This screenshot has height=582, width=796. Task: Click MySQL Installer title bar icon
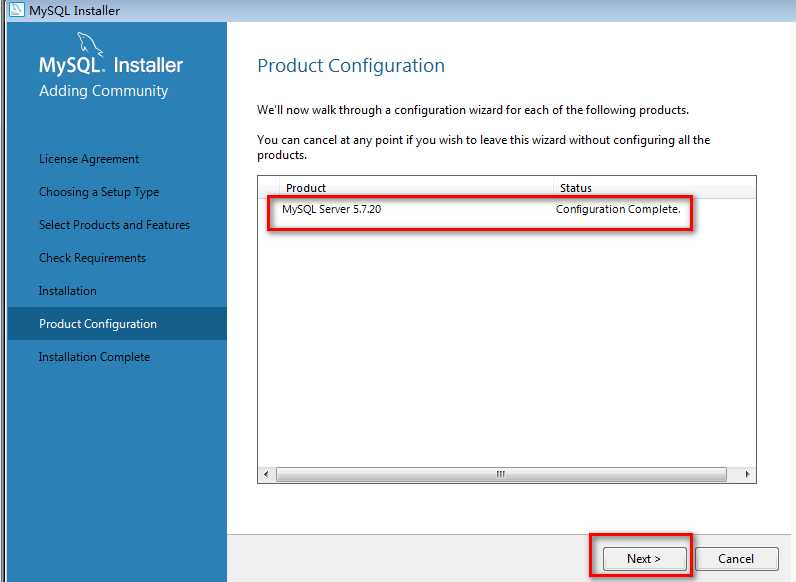point(16,10)
